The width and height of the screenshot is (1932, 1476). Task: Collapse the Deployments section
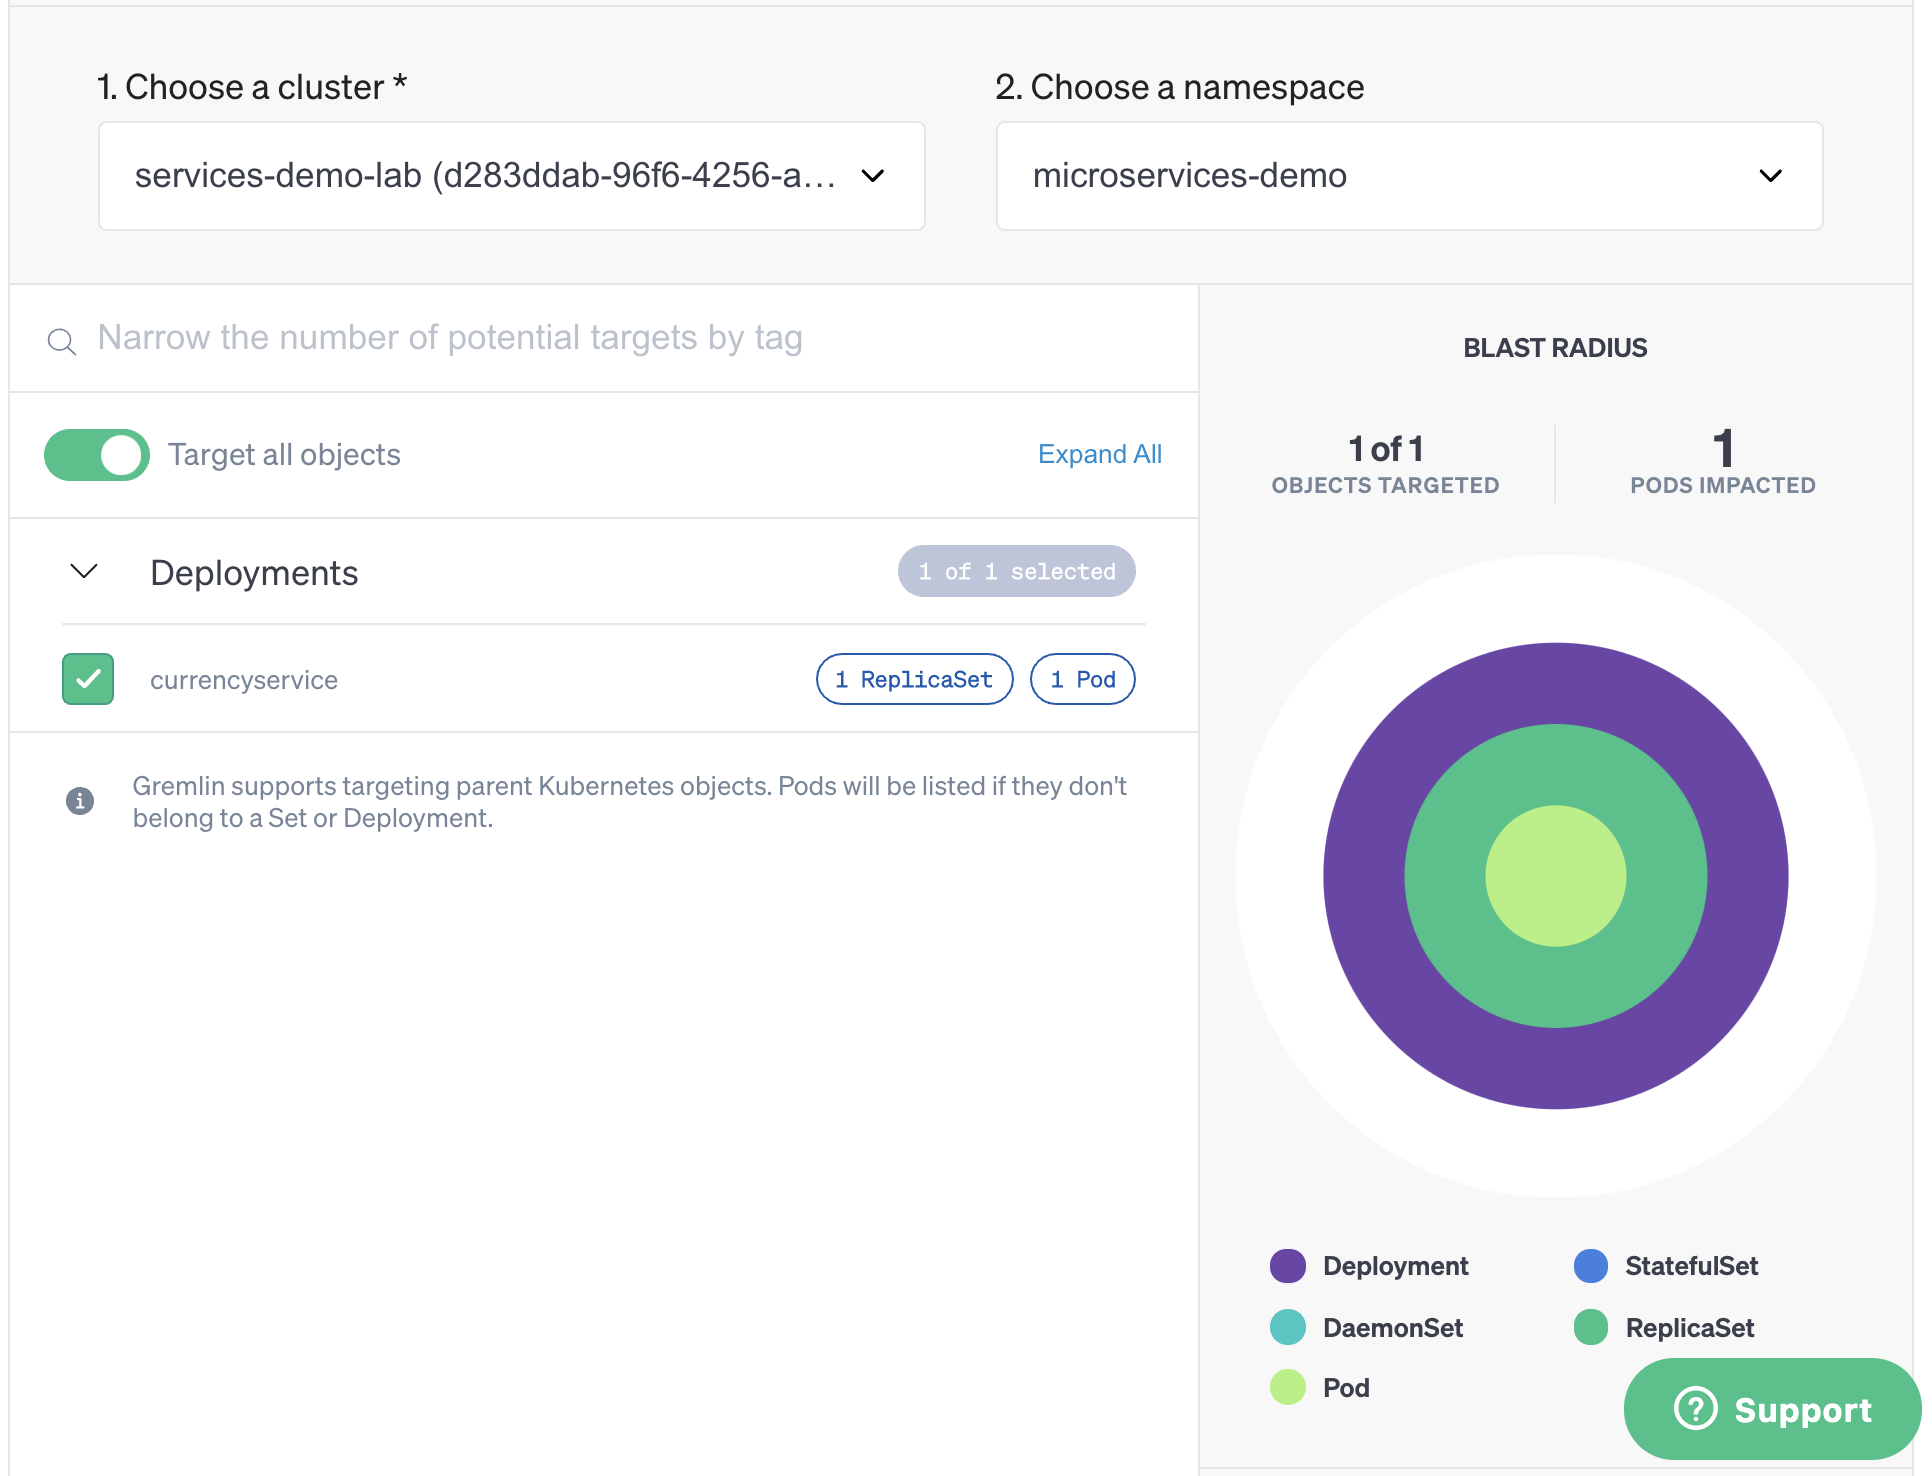tap(84, 572)
